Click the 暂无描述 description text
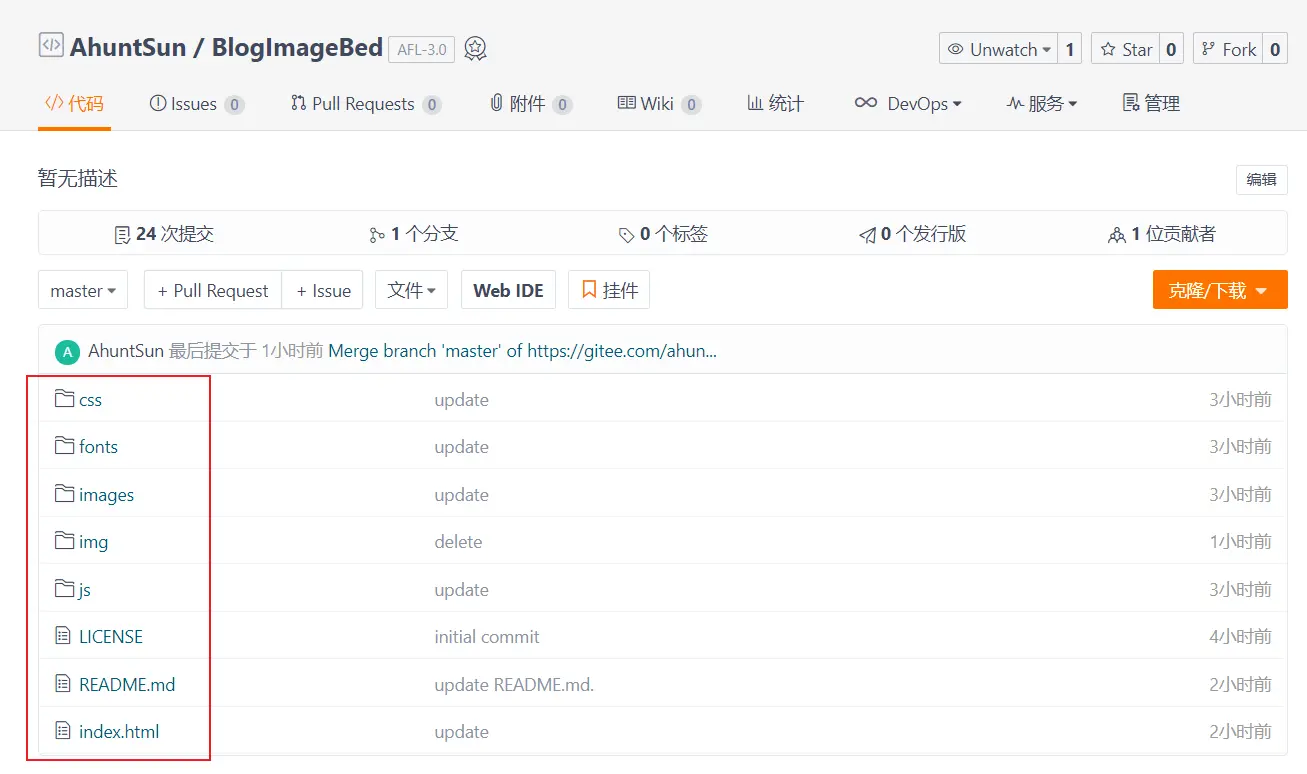Image resolution: width=1307 pixels, height=774 pixels. (78, 179)
